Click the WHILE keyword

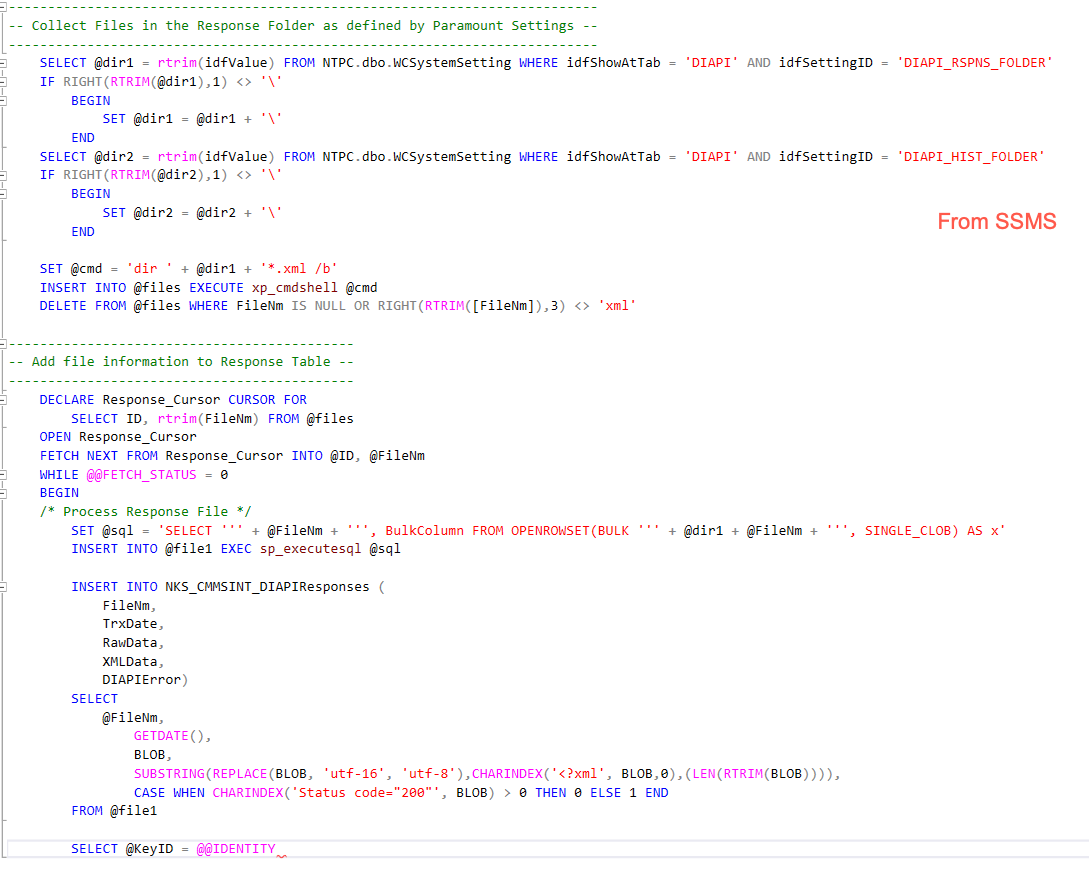coord(59,475)
